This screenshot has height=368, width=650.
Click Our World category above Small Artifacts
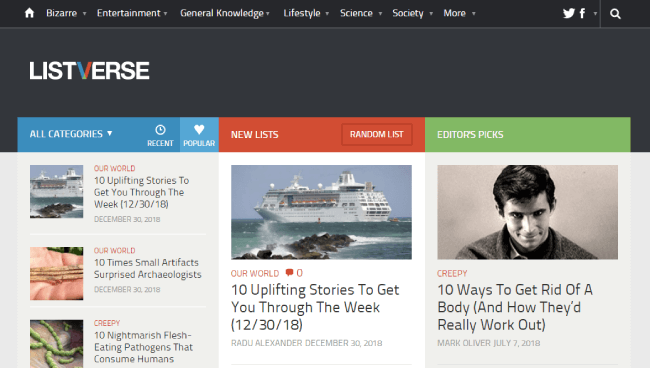point(114,250)
